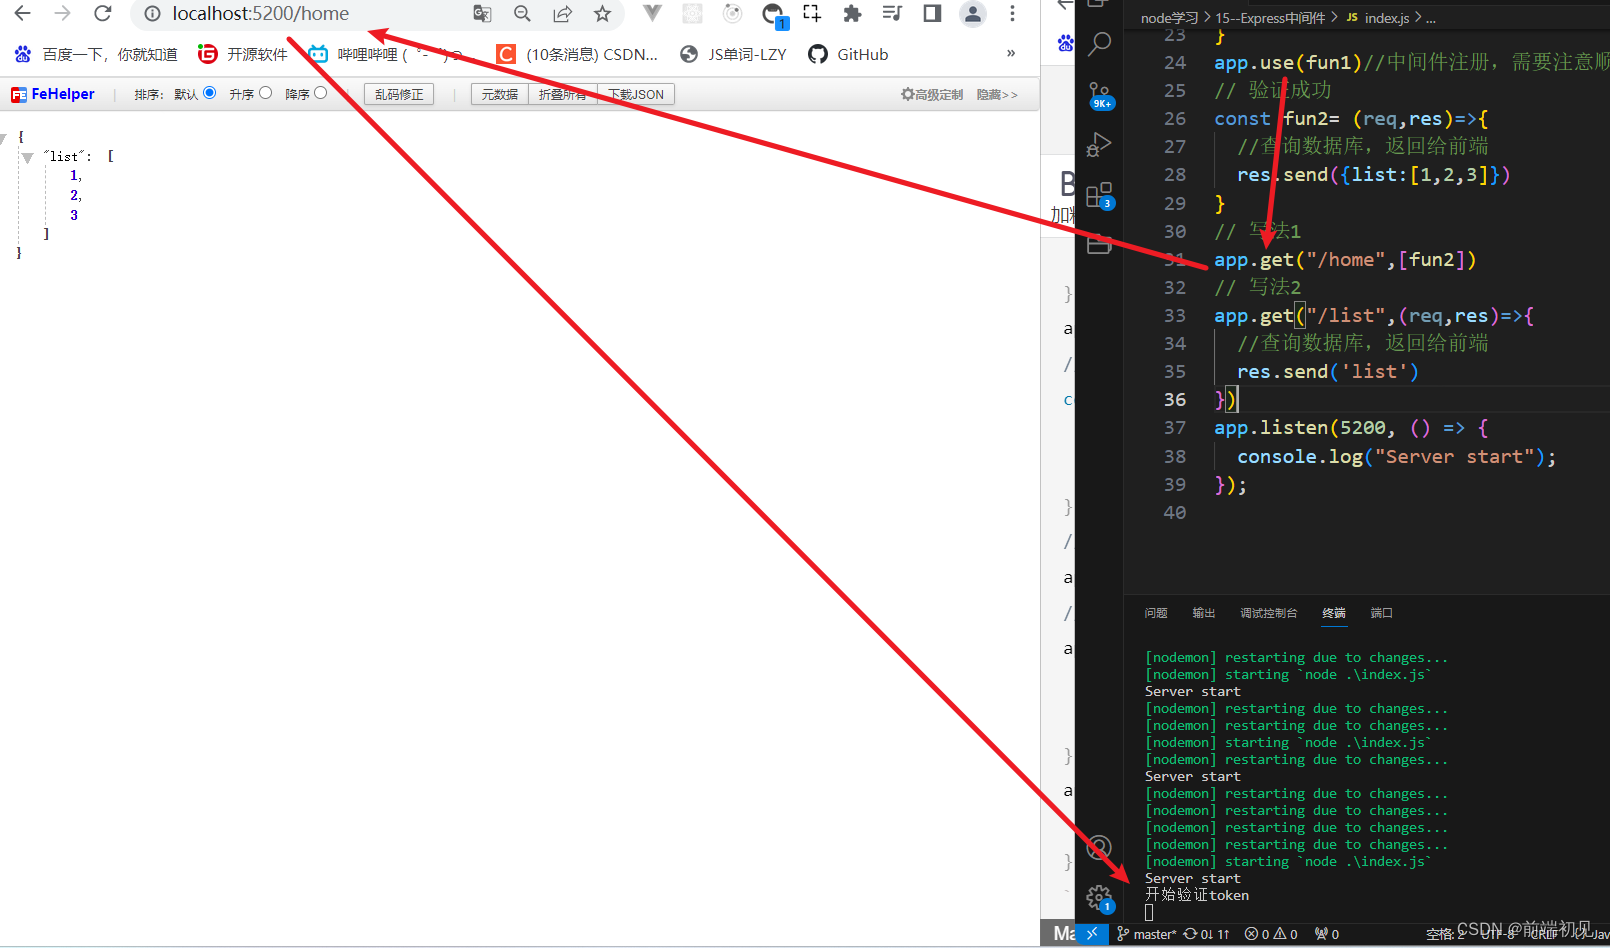The width and height of the screenshot is (1610, 948).
Task: Click the address bar URL localhost:5200/home
Action: click(x=260, y=14)
